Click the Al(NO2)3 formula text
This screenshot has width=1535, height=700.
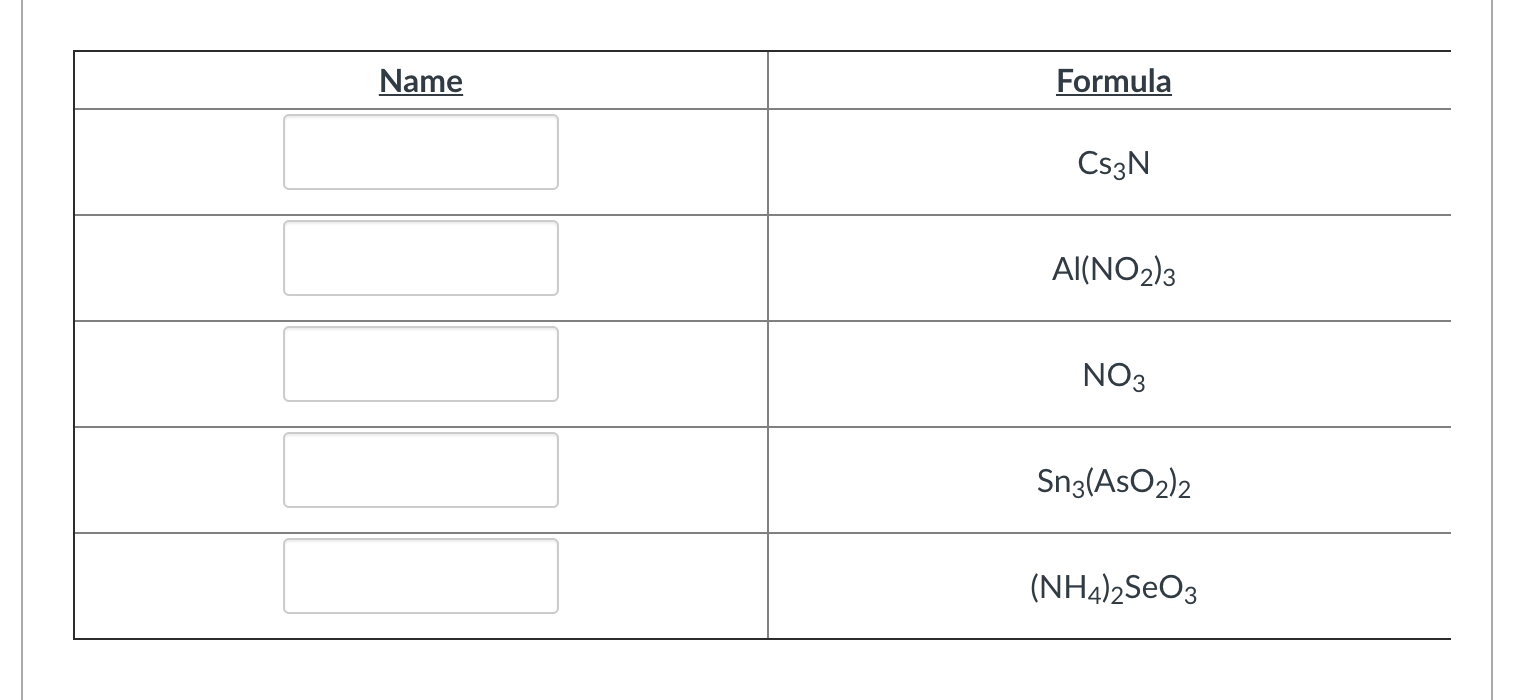coord(1113,270)
